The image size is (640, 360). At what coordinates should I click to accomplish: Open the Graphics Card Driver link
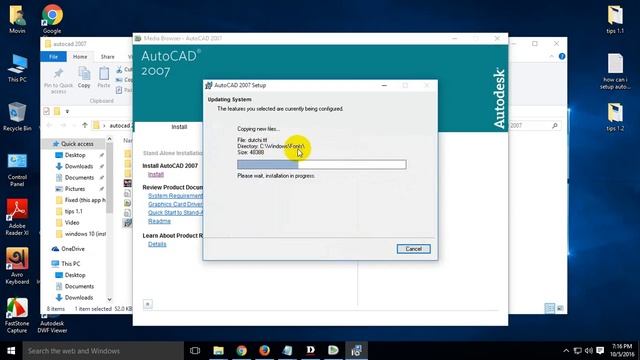coord(175,204)
